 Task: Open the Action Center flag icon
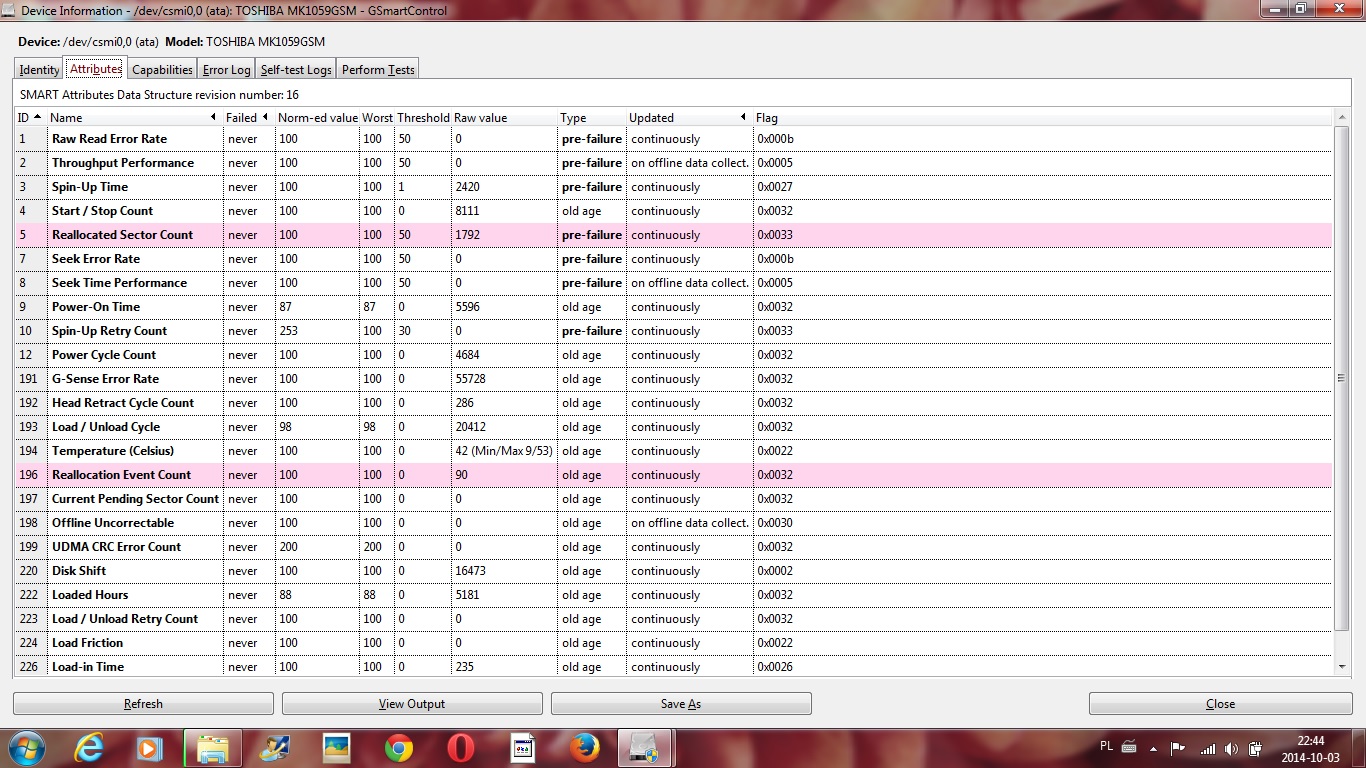(x=1178, y=748)
